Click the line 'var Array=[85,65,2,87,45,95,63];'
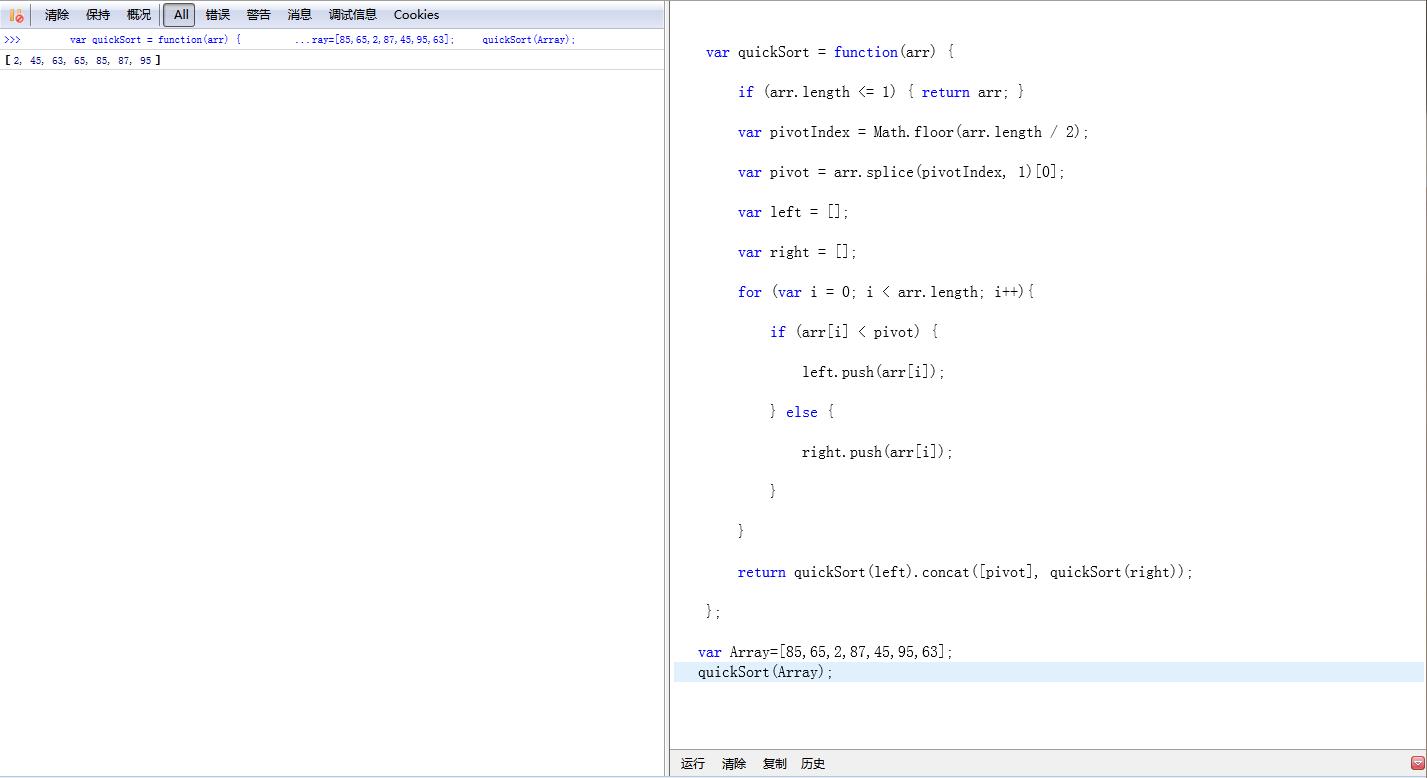The image size is (1427, 778). click(x=825, y=652)
